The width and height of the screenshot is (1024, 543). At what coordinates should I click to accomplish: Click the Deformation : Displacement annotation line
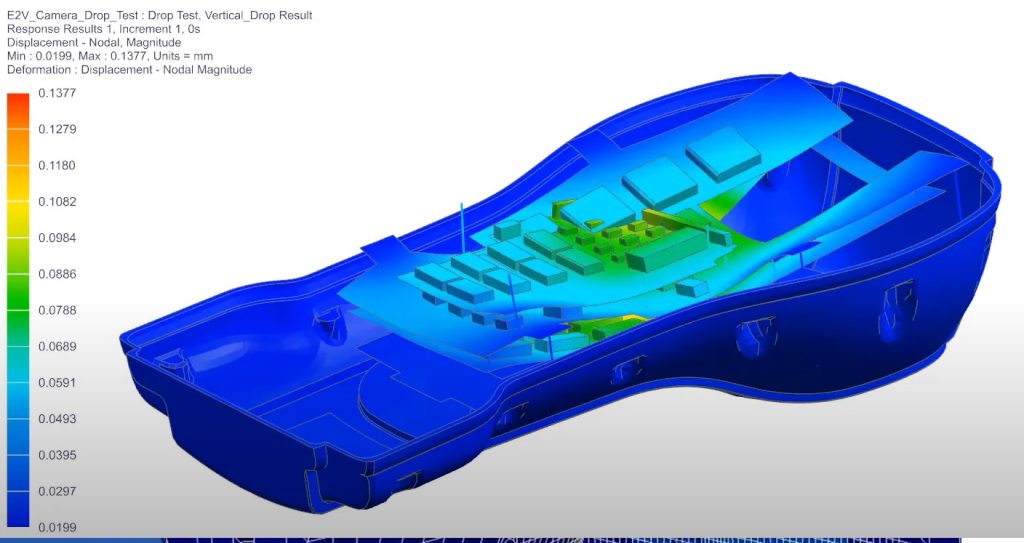[129, 70]
